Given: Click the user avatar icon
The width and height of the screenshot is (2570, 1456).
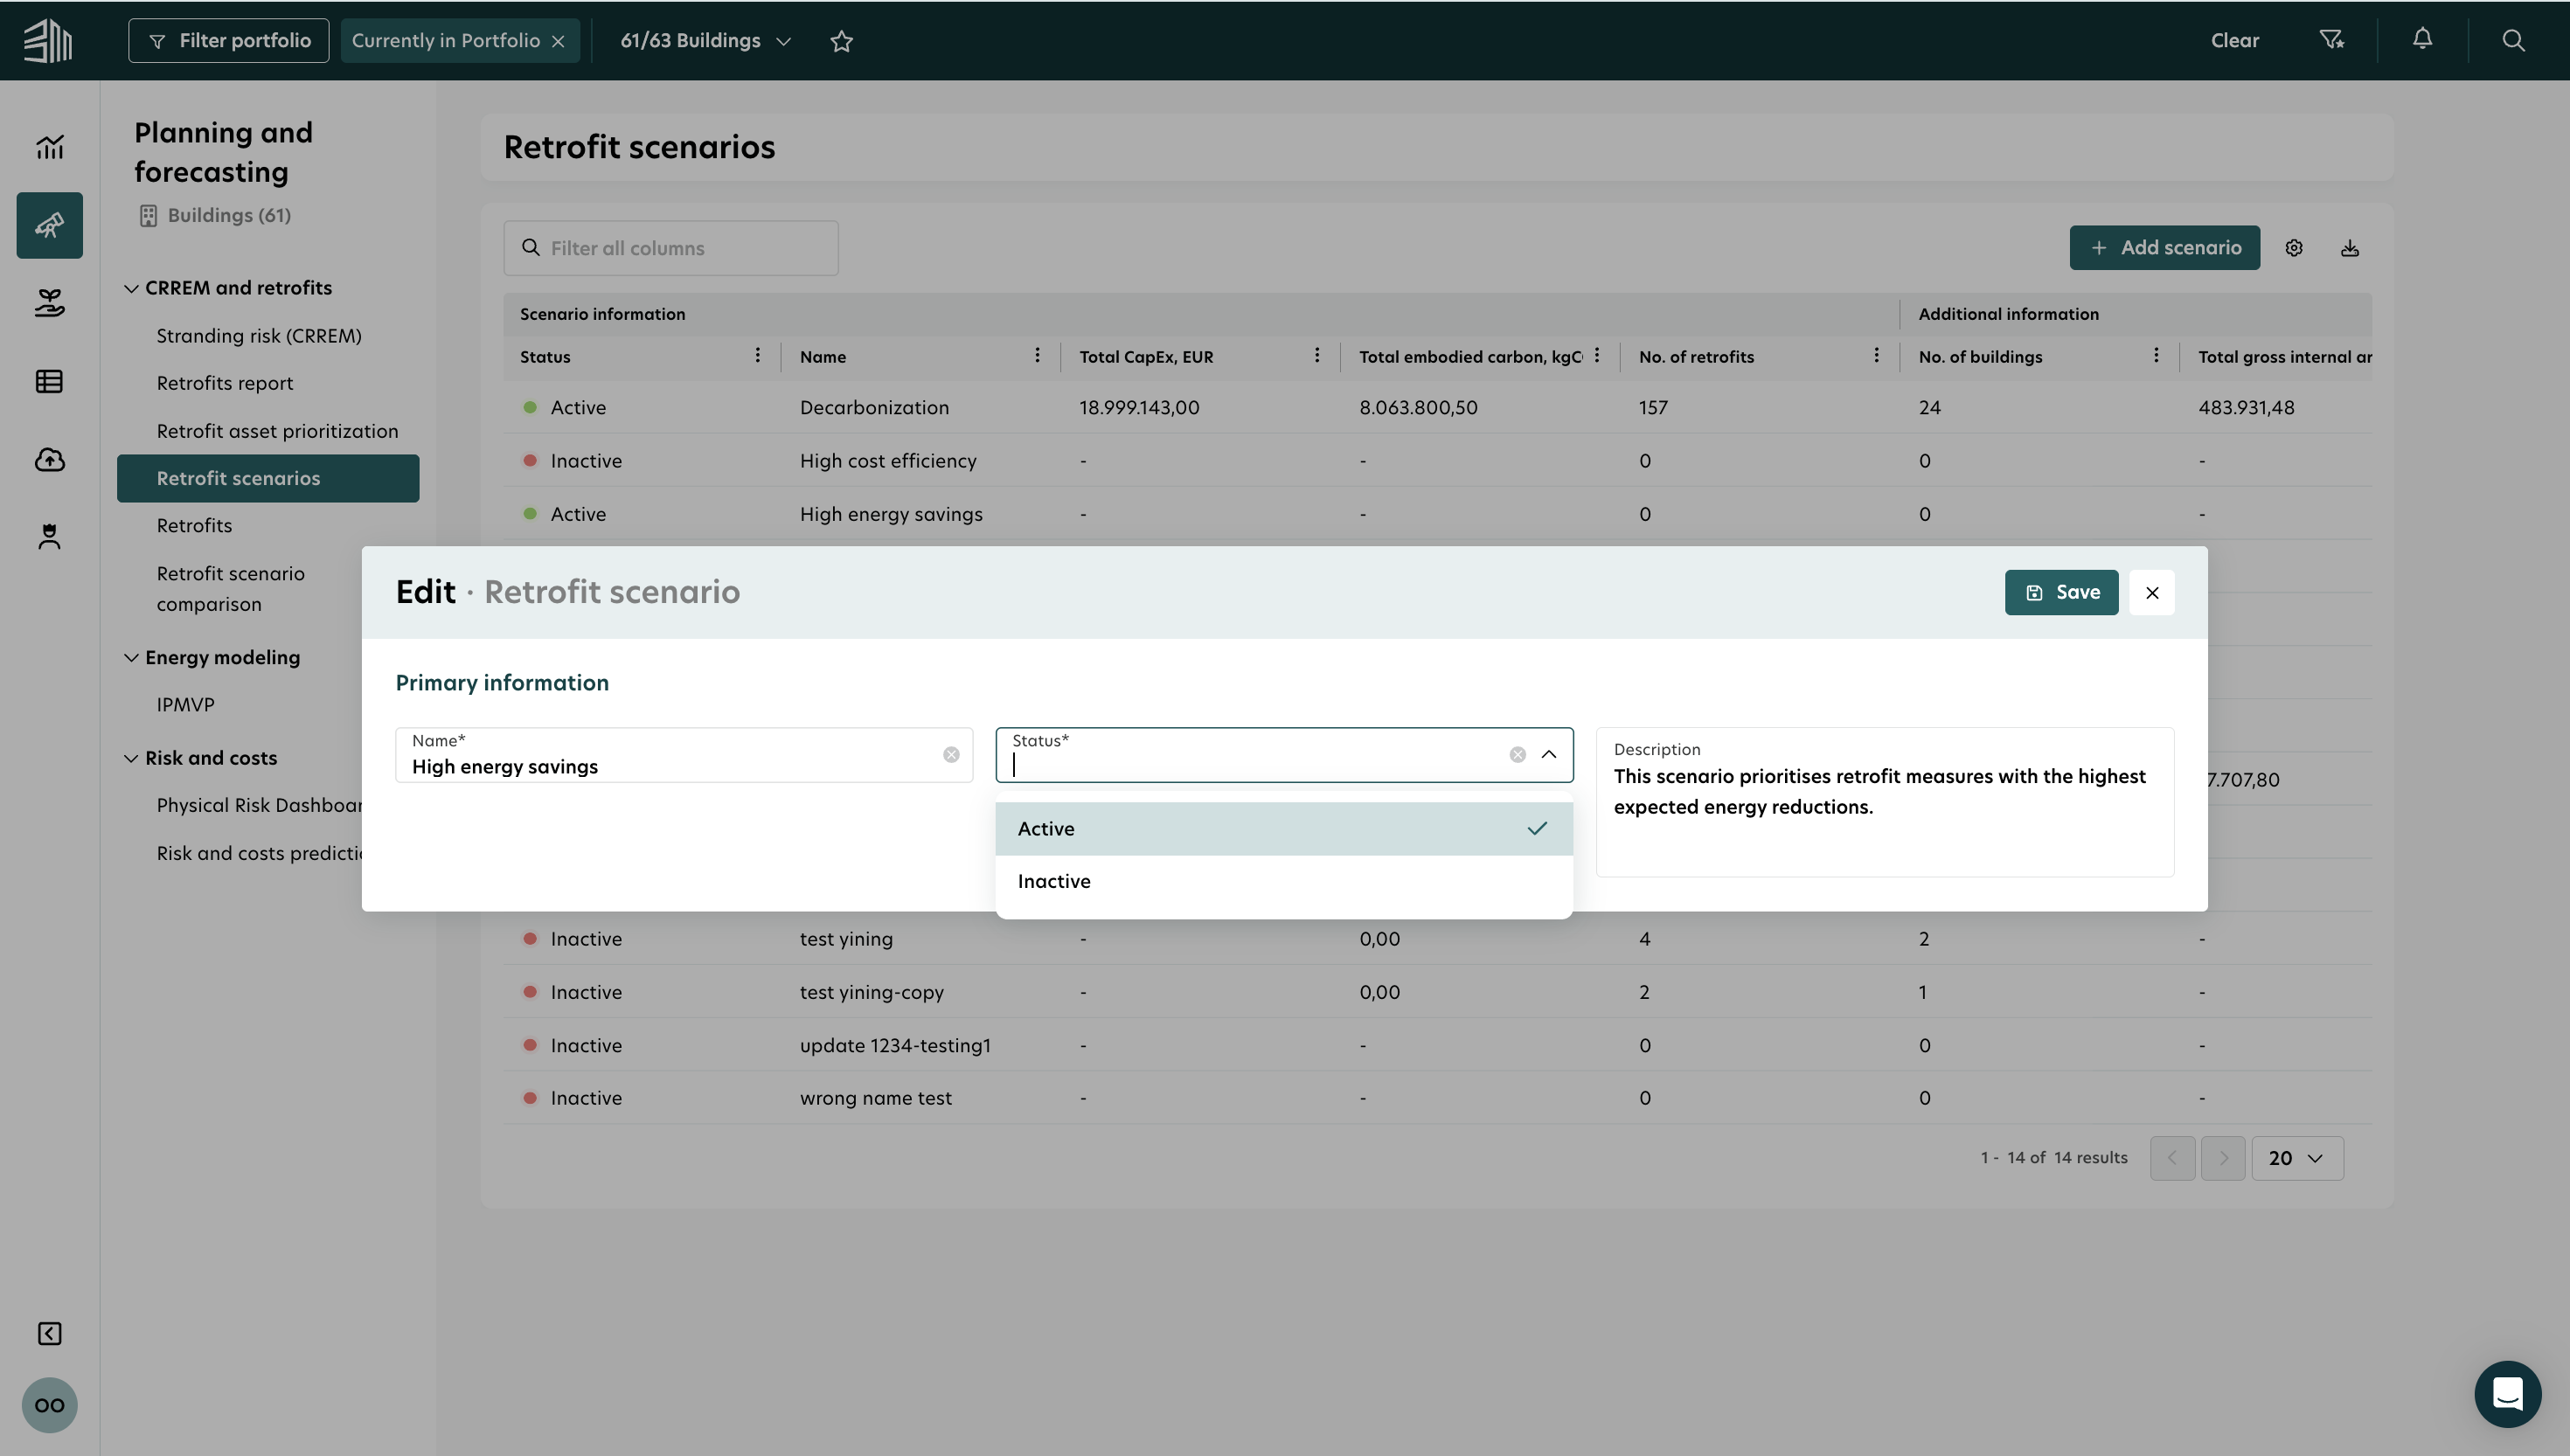Looking at the screenshot, I should point(49,1405).
